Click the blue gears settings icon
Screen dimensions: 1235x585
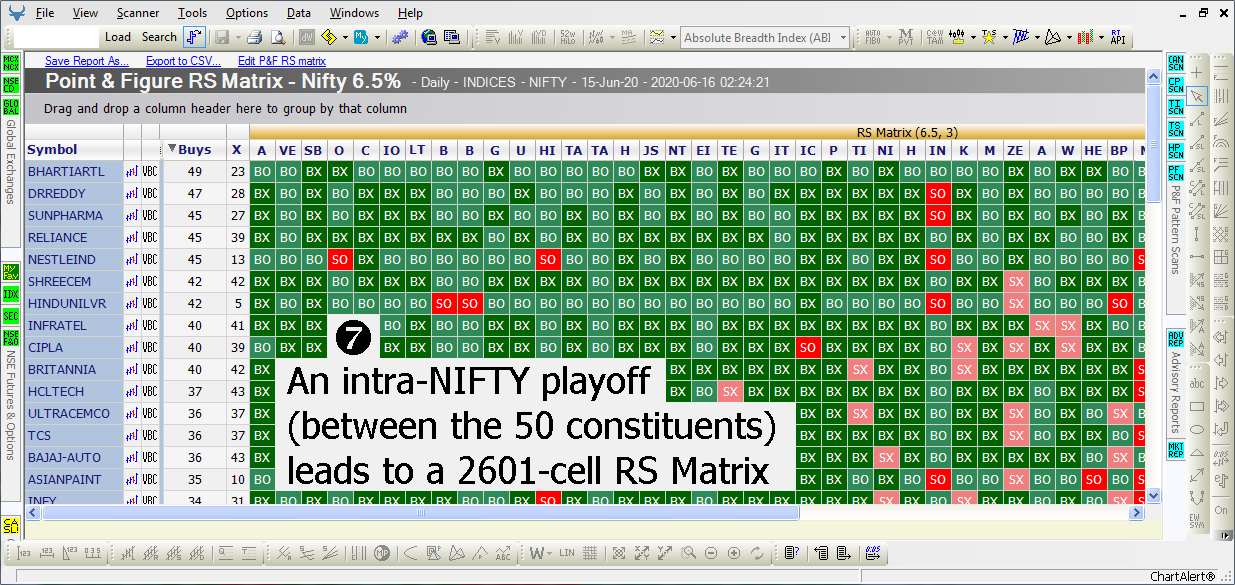400,37
